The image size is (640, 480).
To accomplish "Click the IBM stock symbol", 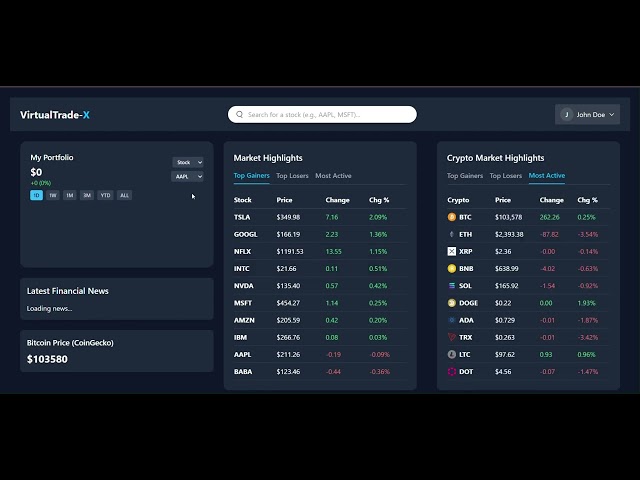I will [240, 337].
